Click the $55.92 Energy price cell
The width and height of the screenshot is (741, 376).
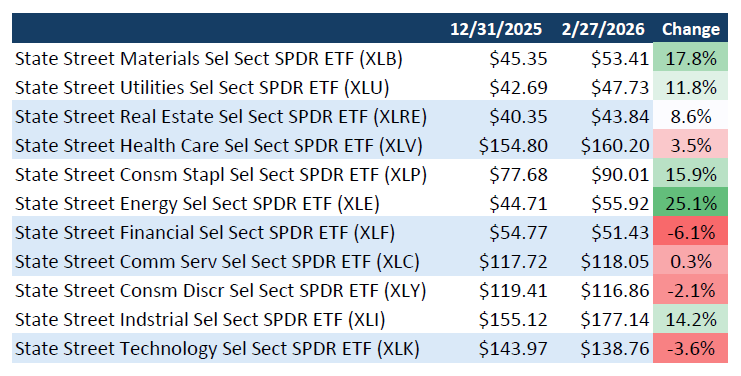(620, 204)
